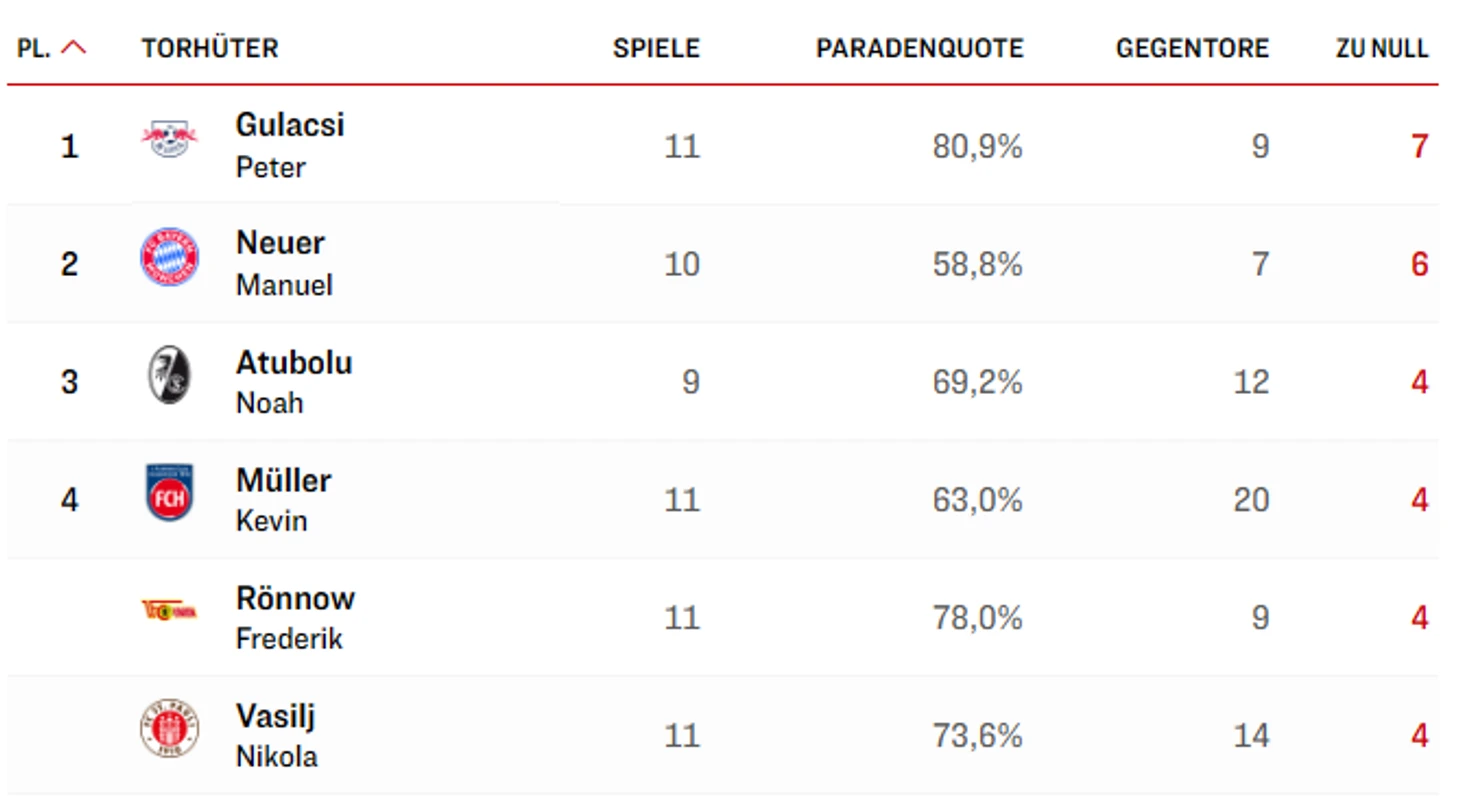Open goalkeeper Gulacsi Peter's profile
Viewport: 1460px width, 799px height.
pos(290,145)
